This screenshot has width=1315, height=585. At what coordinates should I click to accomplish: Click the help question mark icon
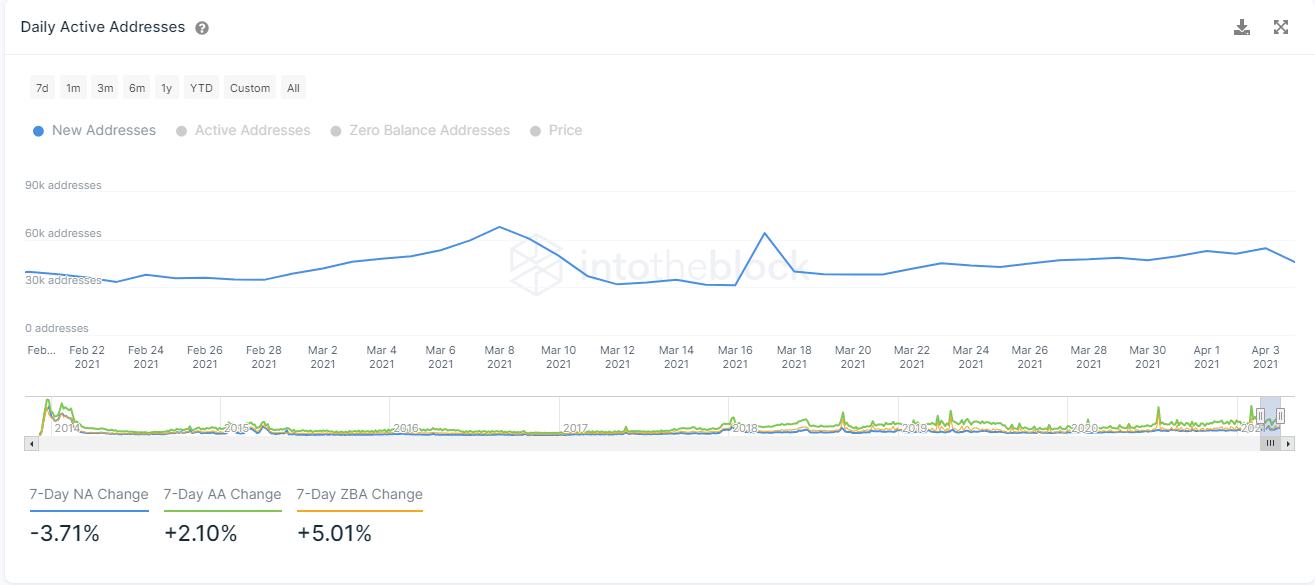coord(202,28)
